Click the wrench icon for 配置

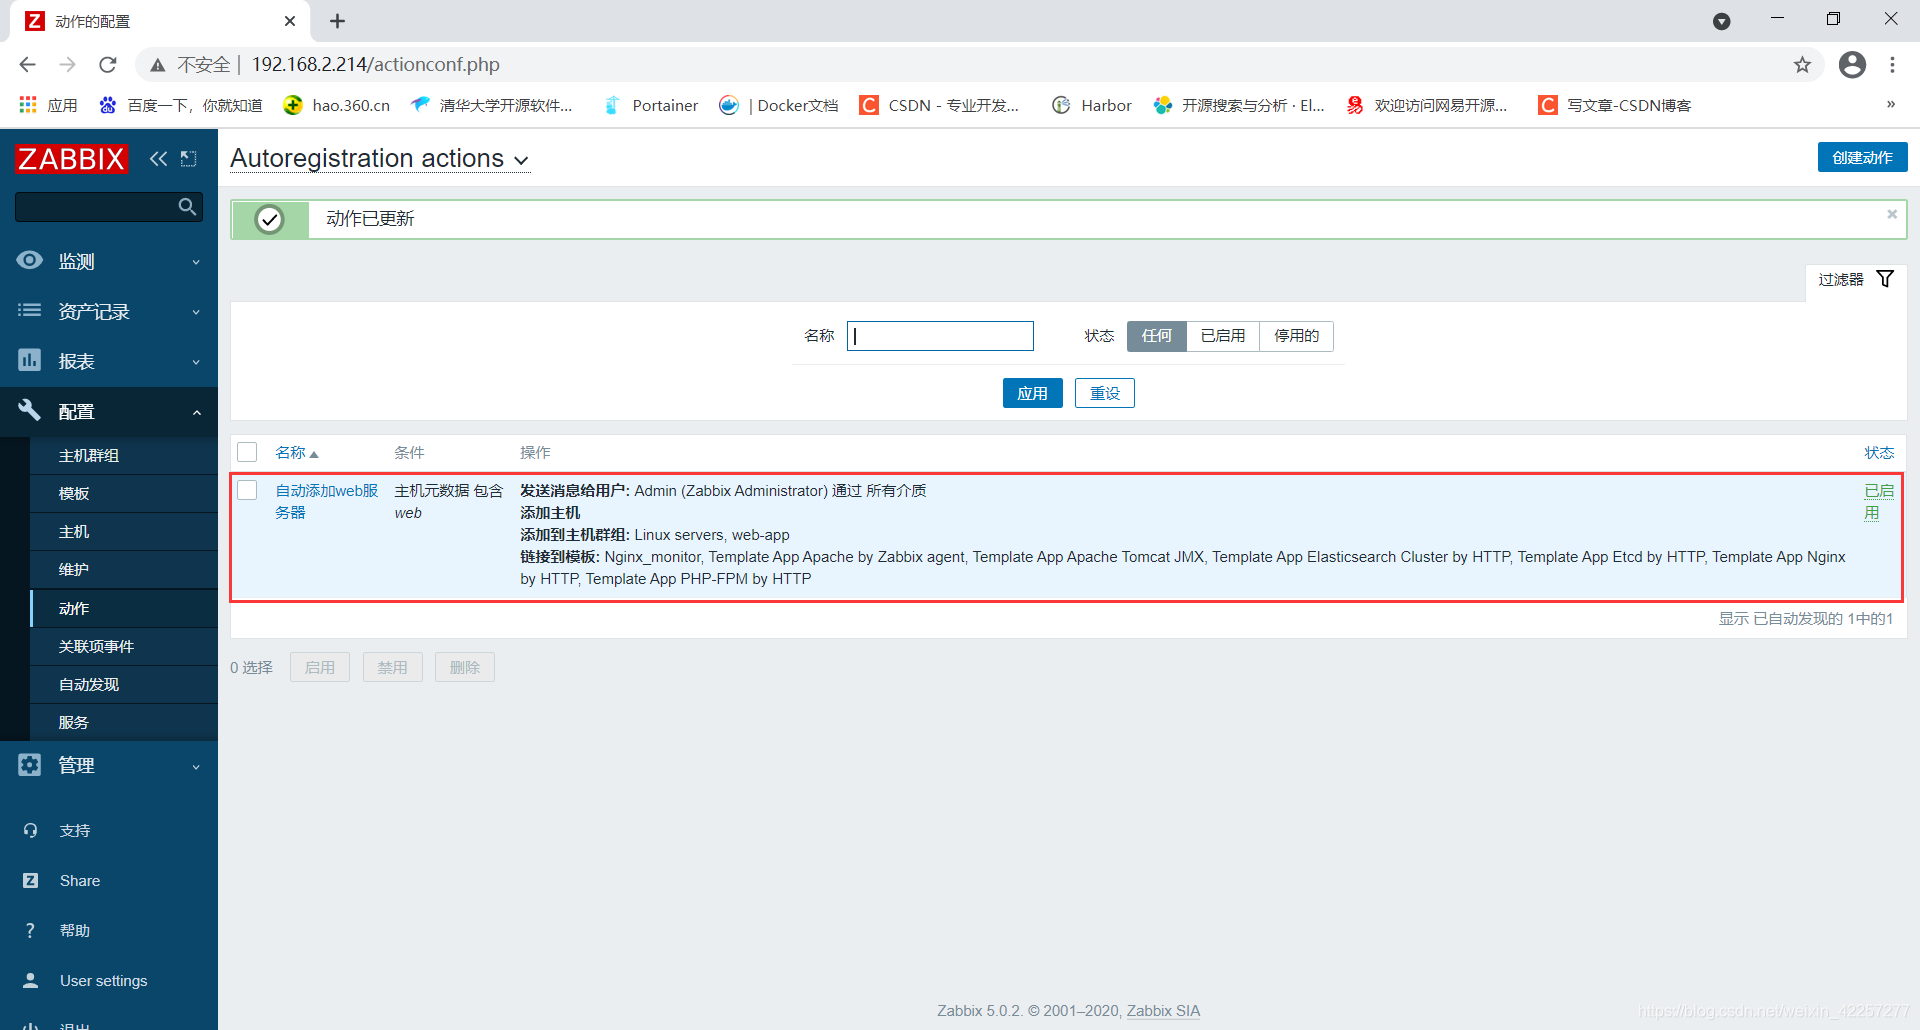pyautogui.click(x=30, y=410)
